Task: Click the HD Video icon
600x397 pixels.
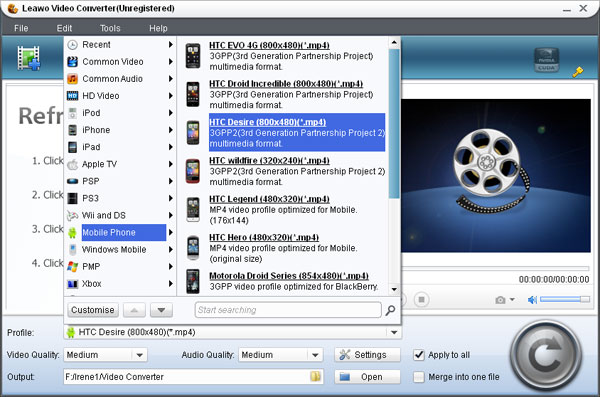Action: (x=72, y=96)
